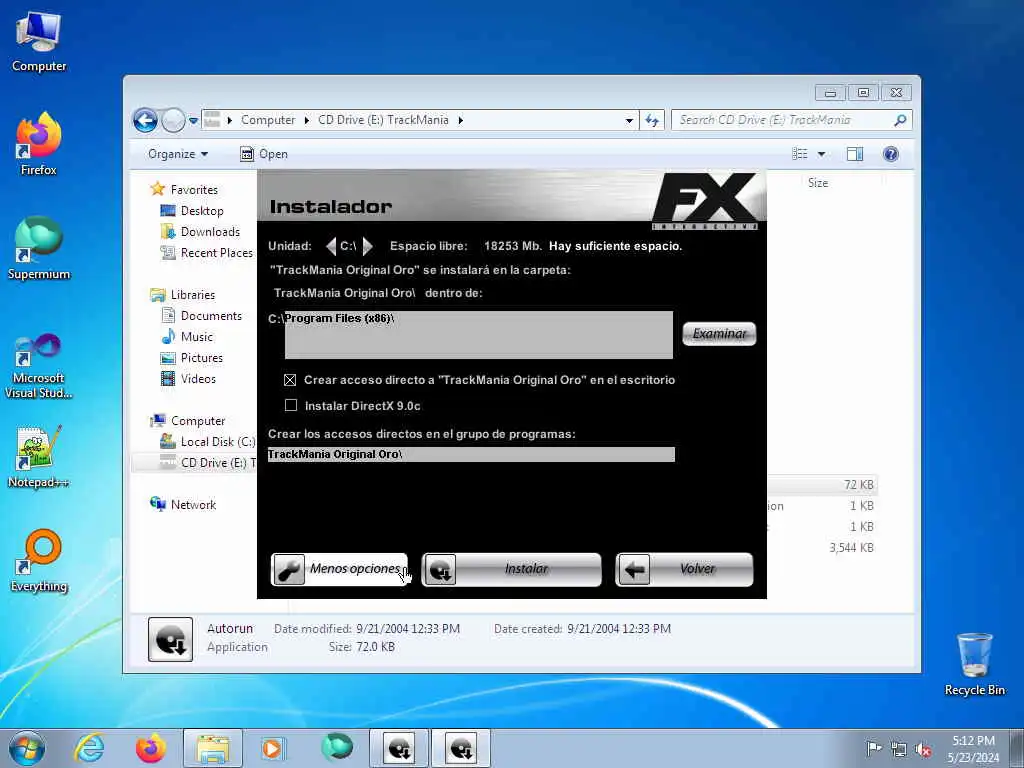Screen dimensions: 1024x768
Task: Click the Explorer help icon
Action: (891, 154)
